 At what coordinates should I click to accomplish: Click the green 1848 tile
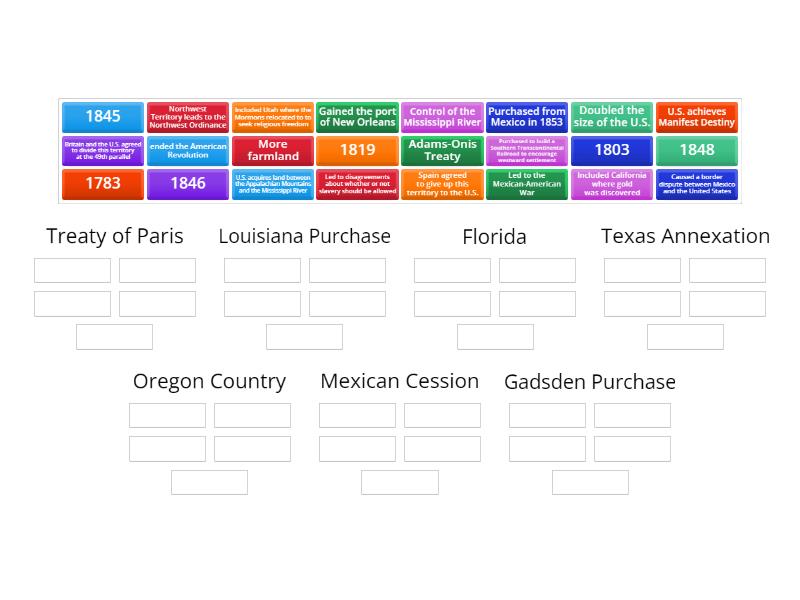[697, 150]
